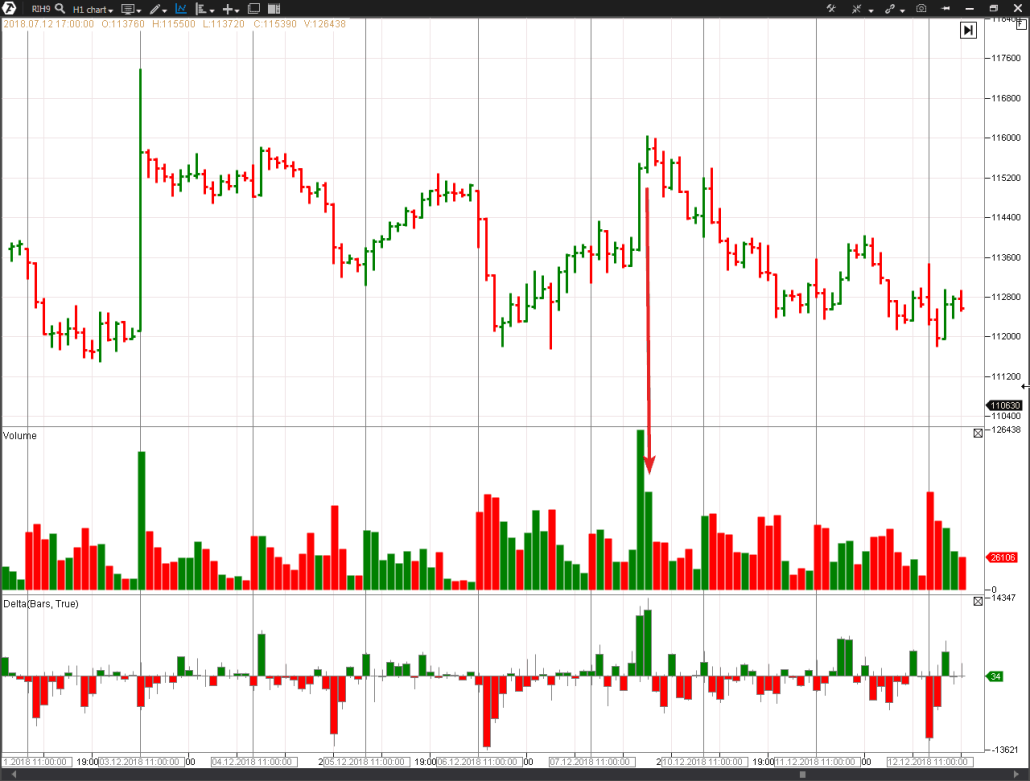Close the Delta indicator panel
Screen dimensions: 1030x781
(x=978, y=602)
